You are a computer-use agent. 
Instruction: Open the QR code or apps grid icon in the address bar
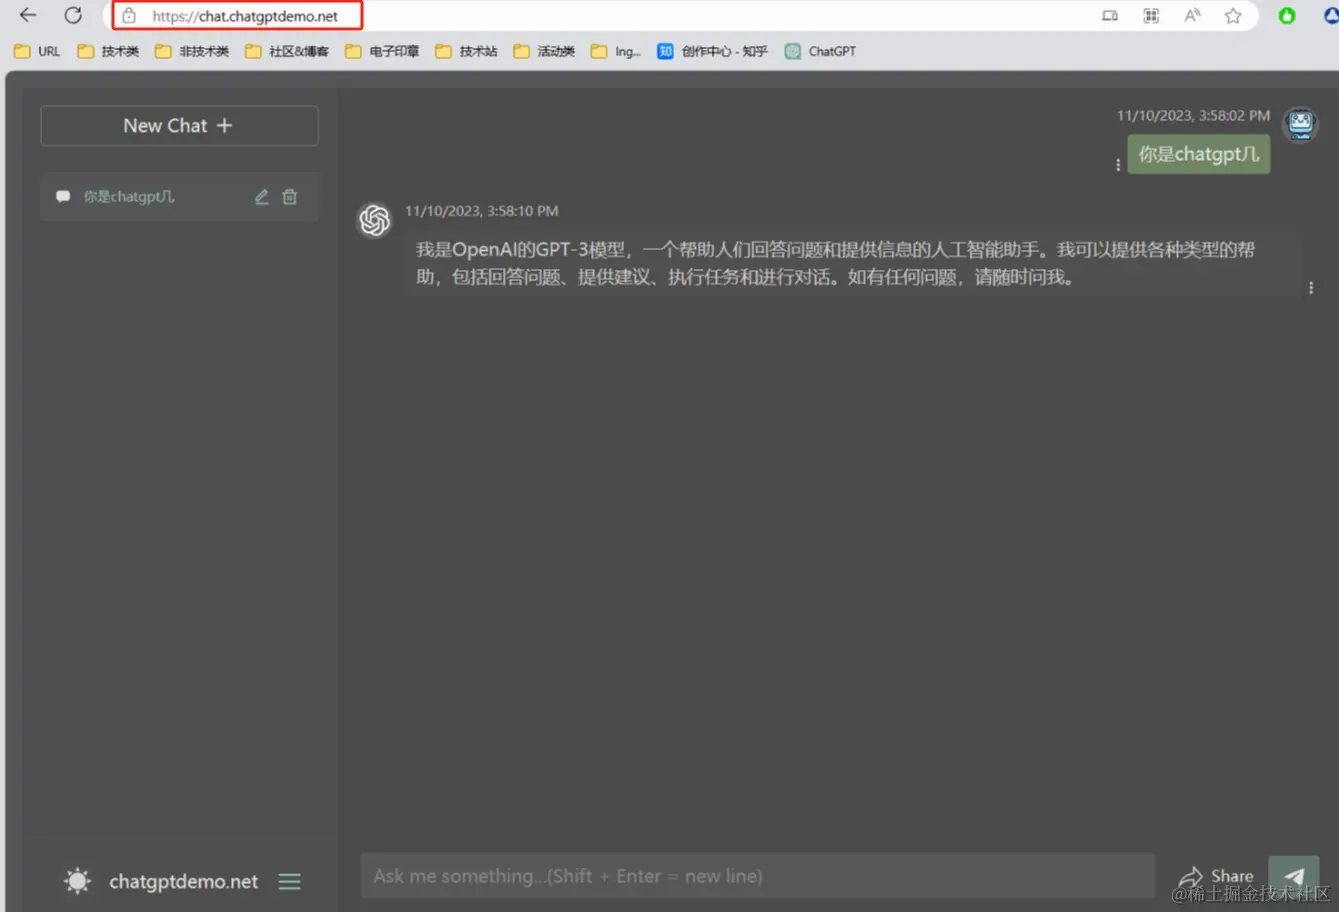[x=1151, y=16]
